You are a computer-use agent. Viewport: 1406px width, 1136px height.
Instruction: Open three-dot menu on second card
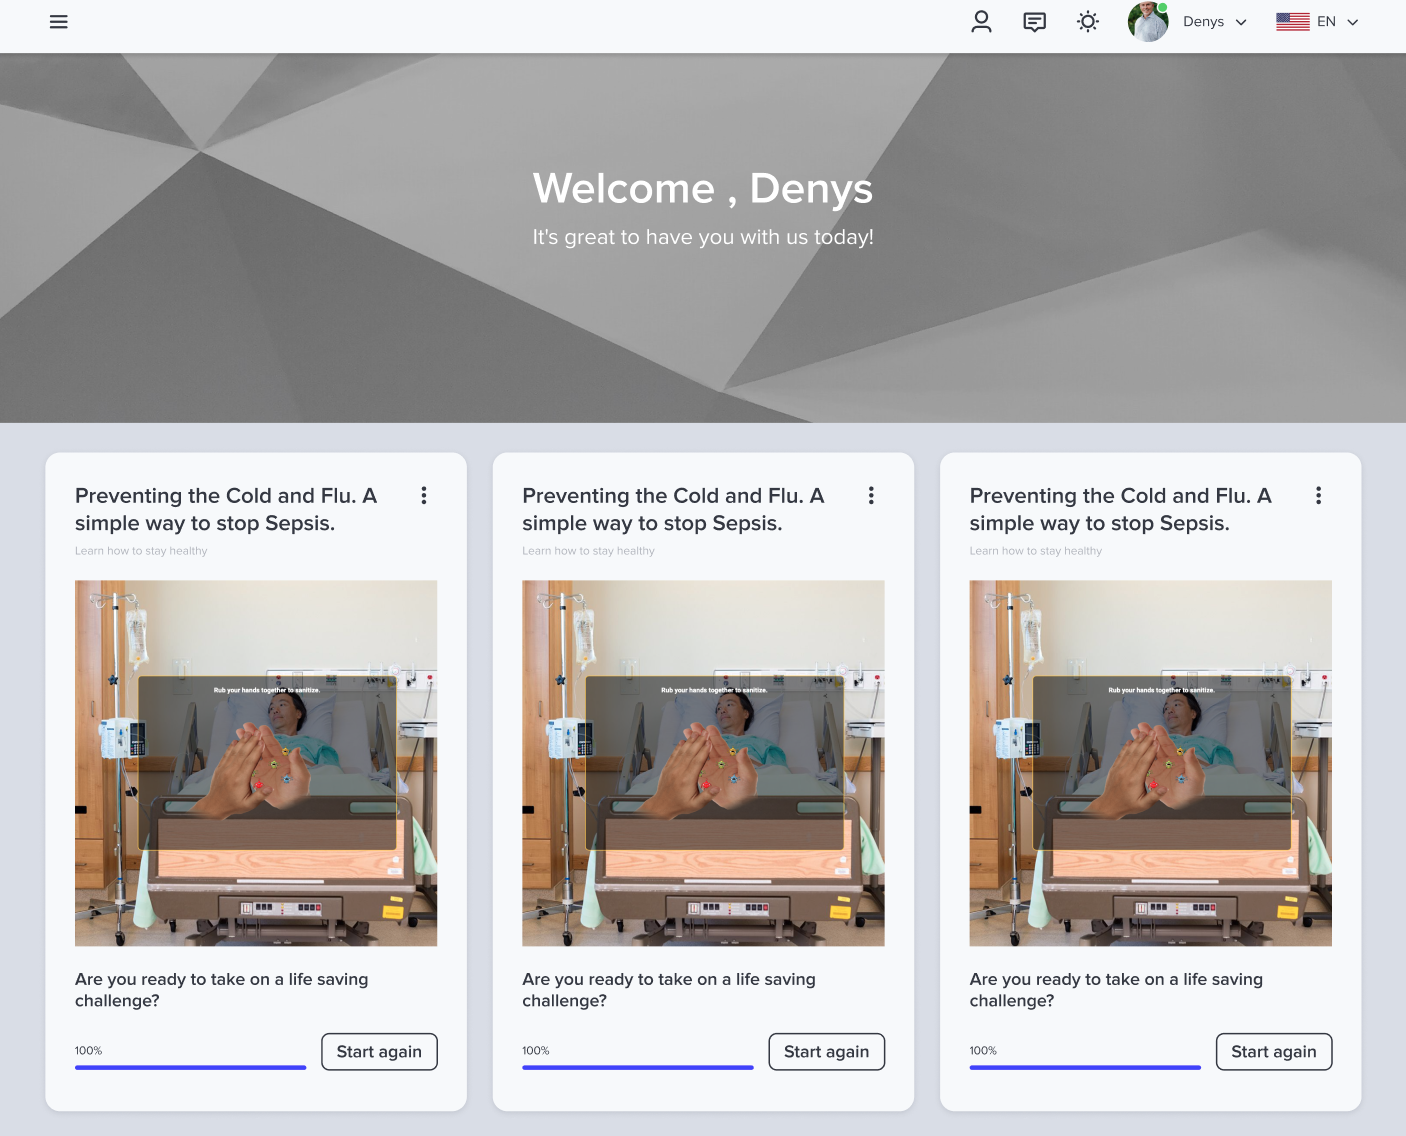pyautogui.click(x=871, y=496)
